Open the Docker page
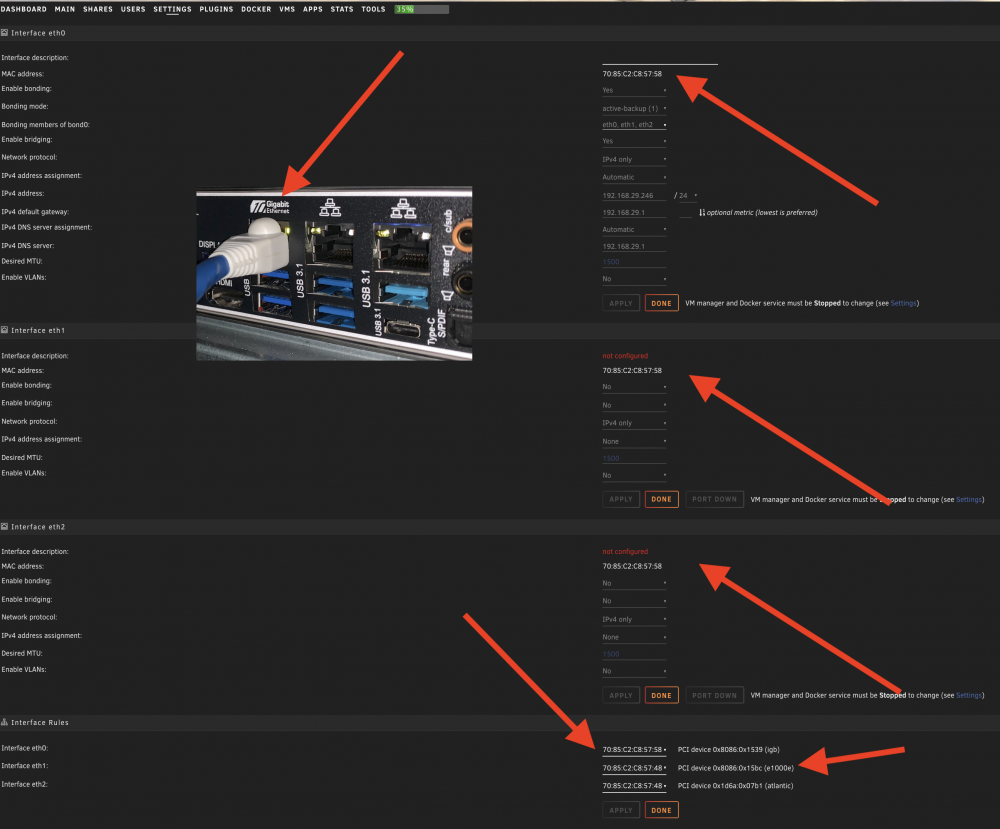 tap(256, 9)
